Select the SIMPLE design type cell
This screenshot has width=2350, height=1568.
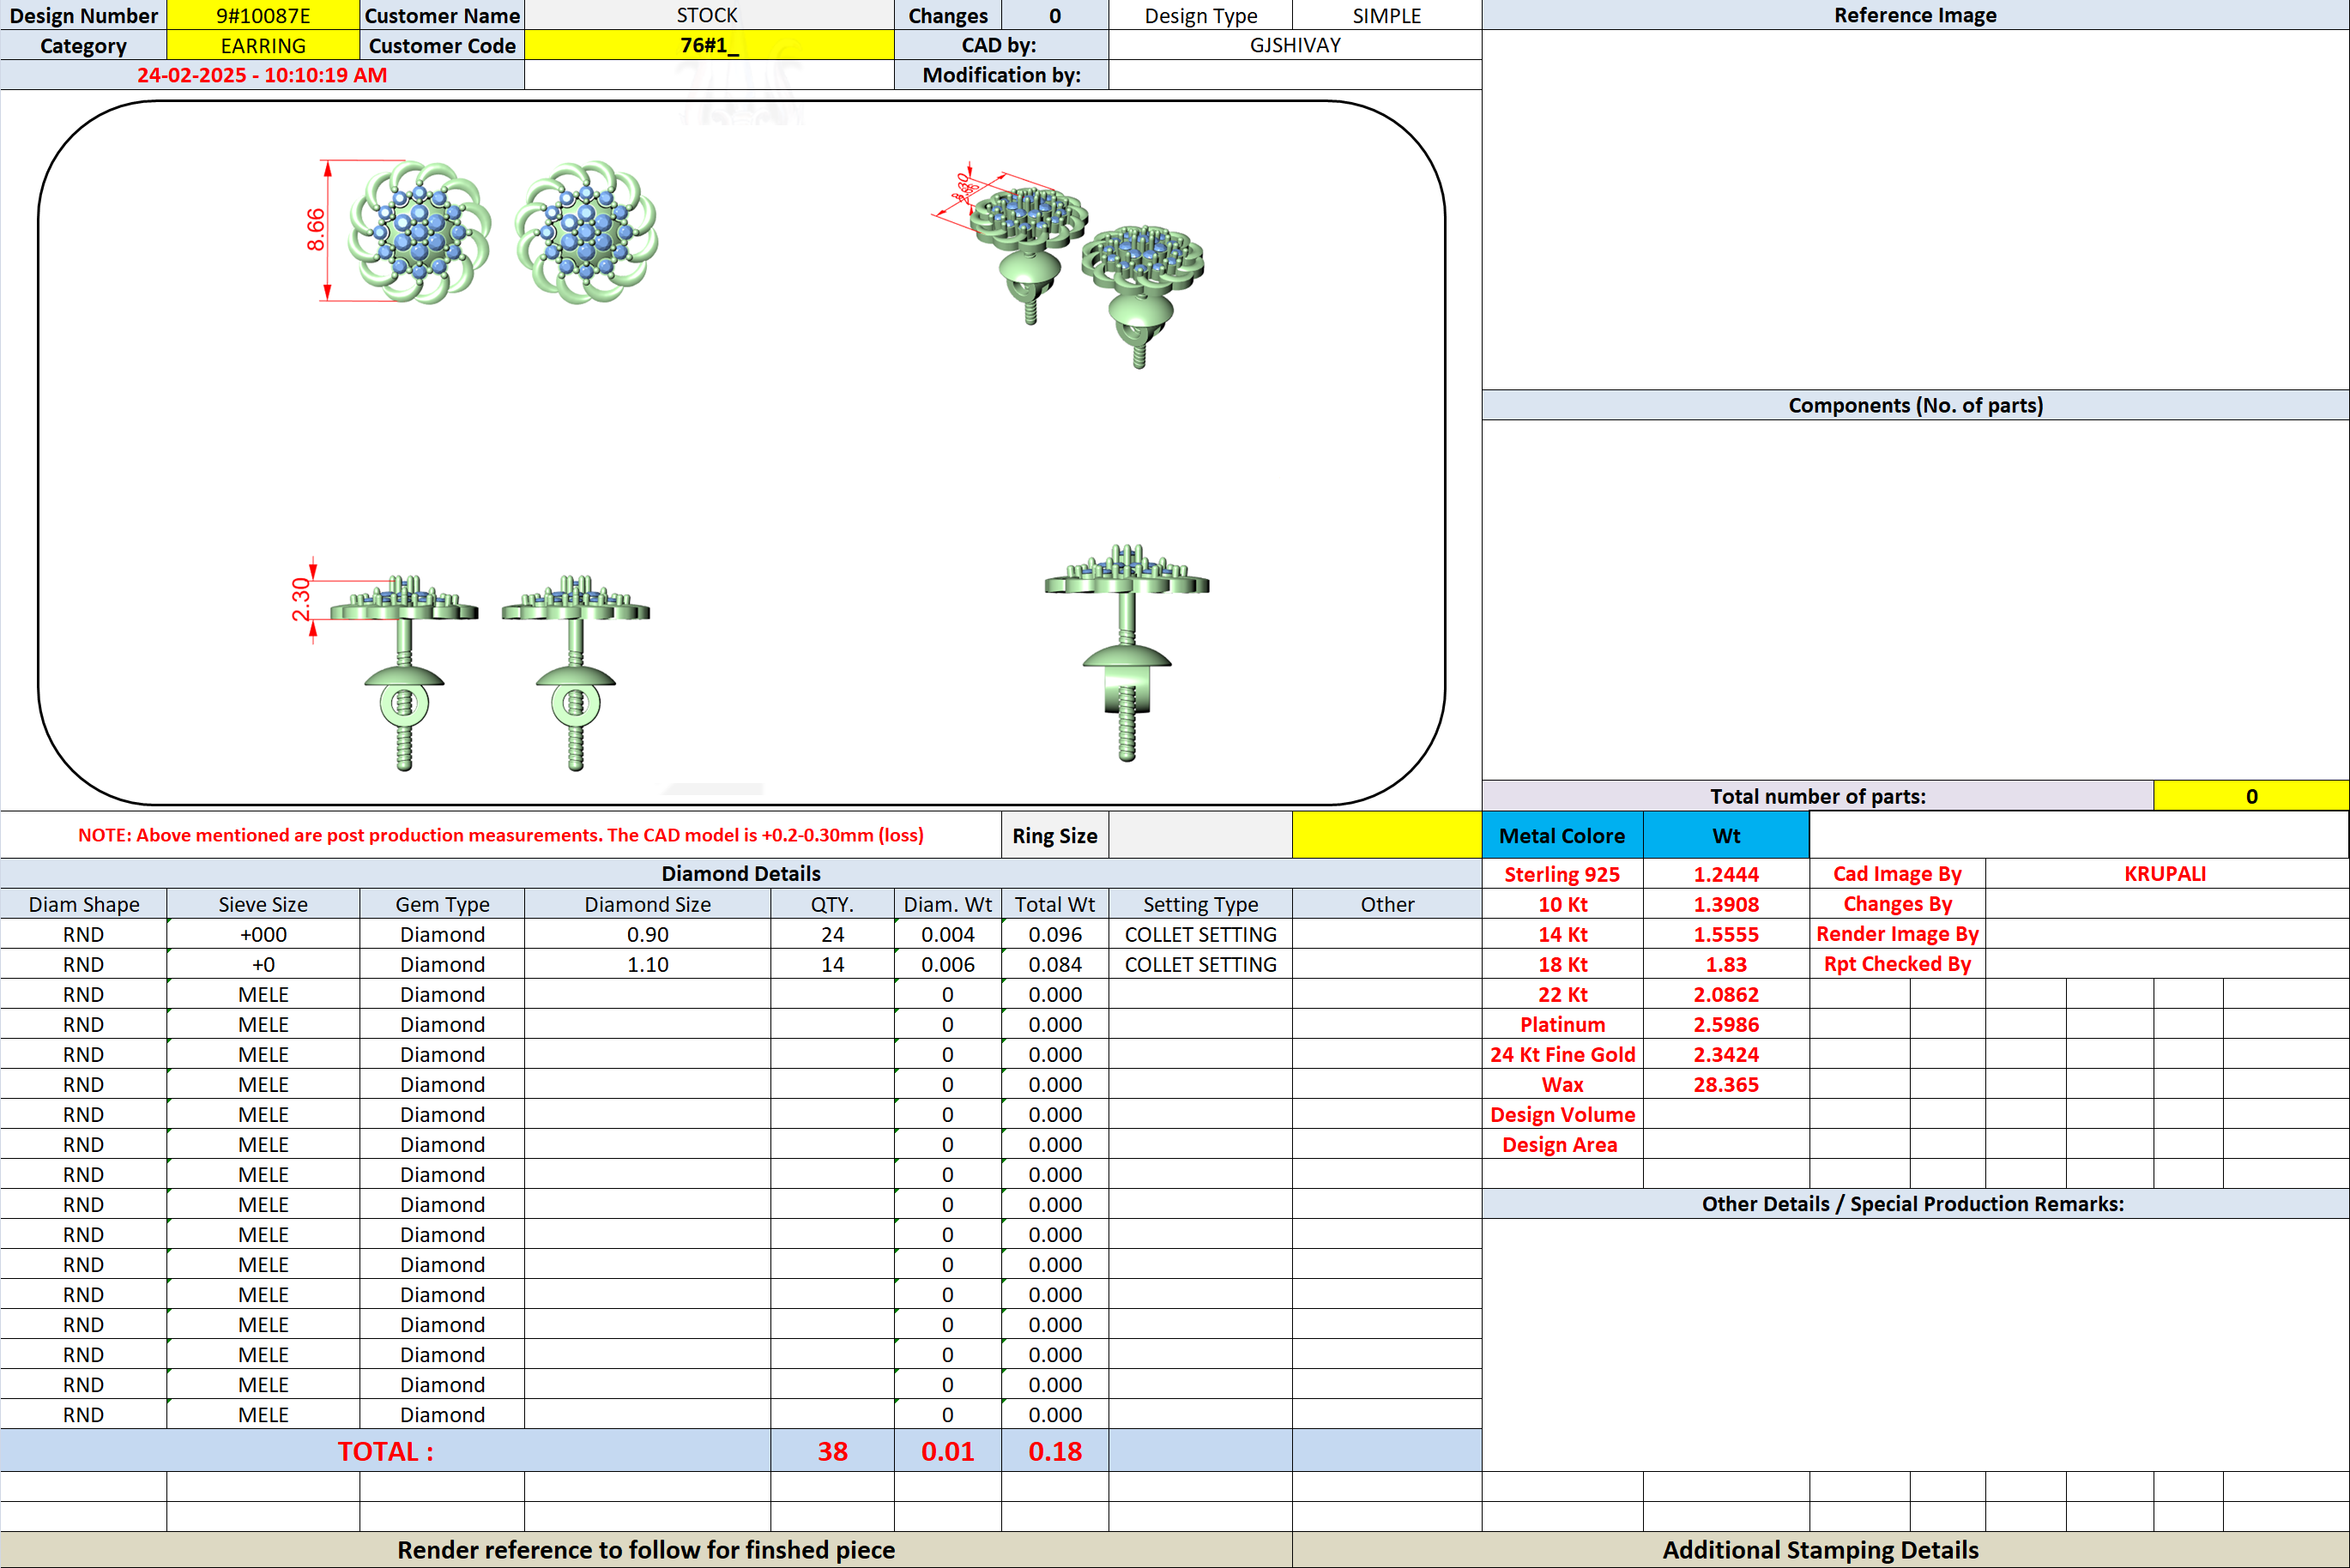pos(1387,15)
